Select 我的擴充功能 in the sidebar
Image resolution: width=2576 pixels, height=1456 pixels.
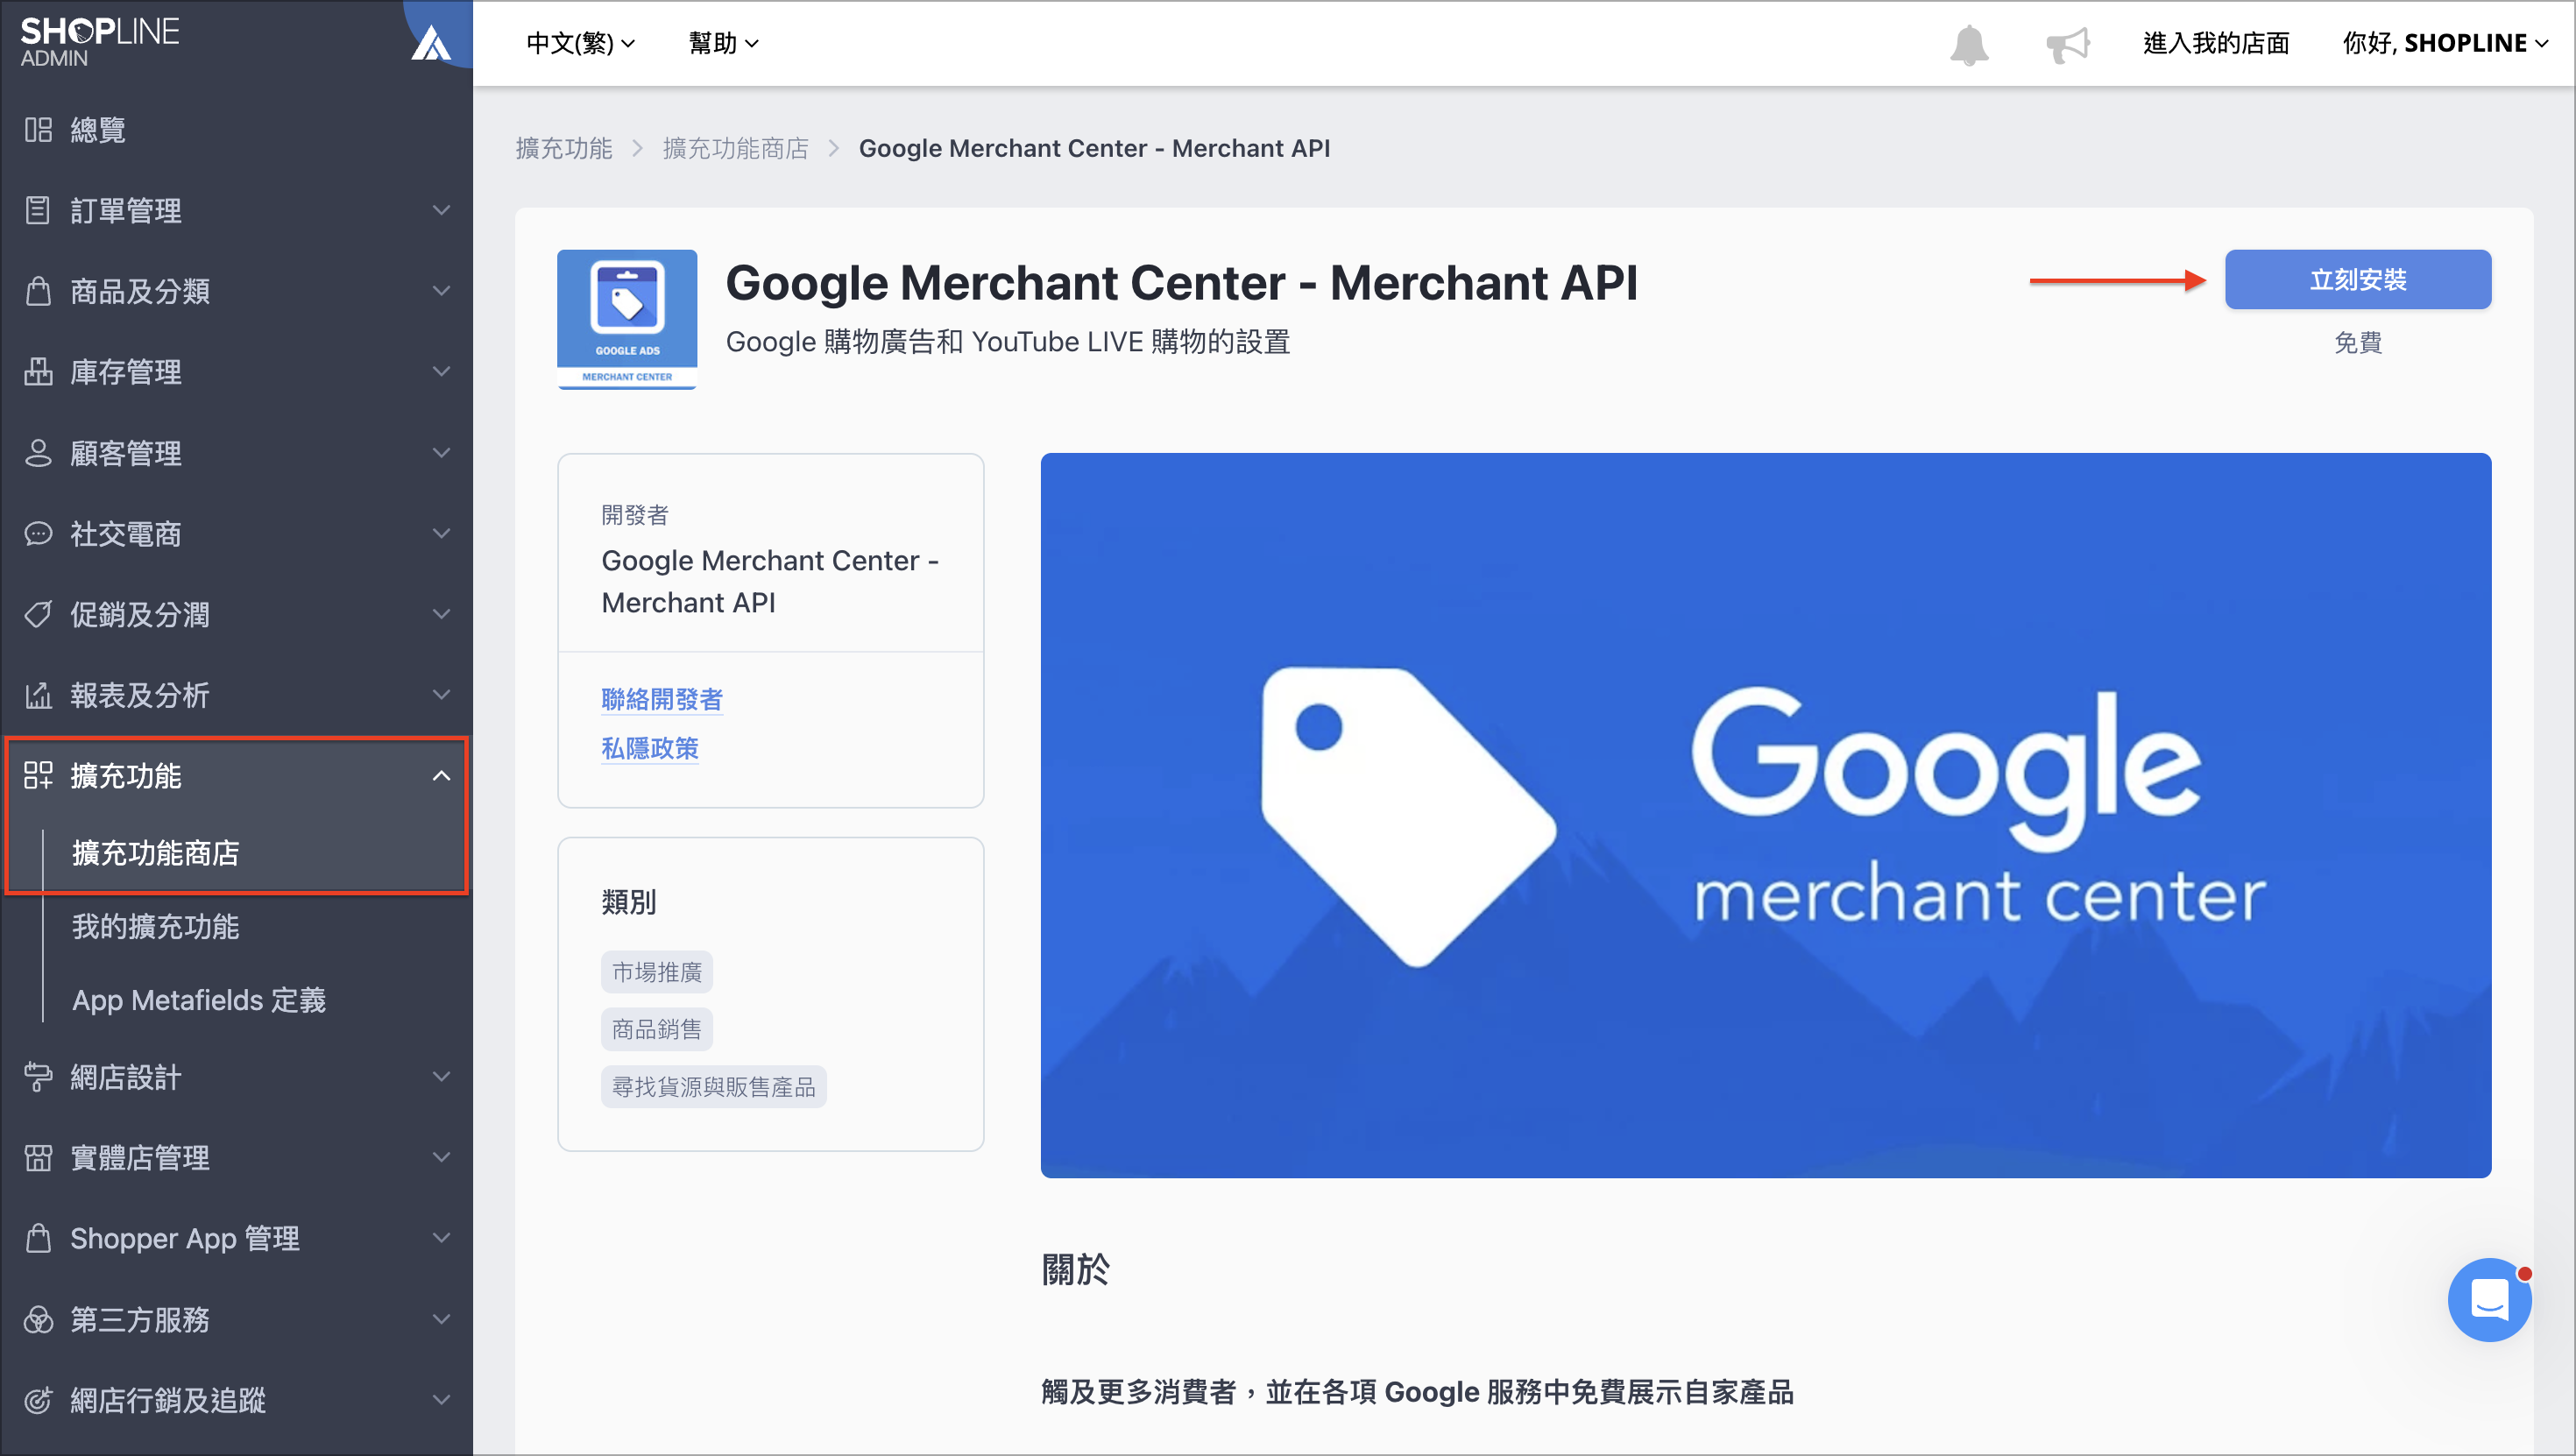click(156, 927)
